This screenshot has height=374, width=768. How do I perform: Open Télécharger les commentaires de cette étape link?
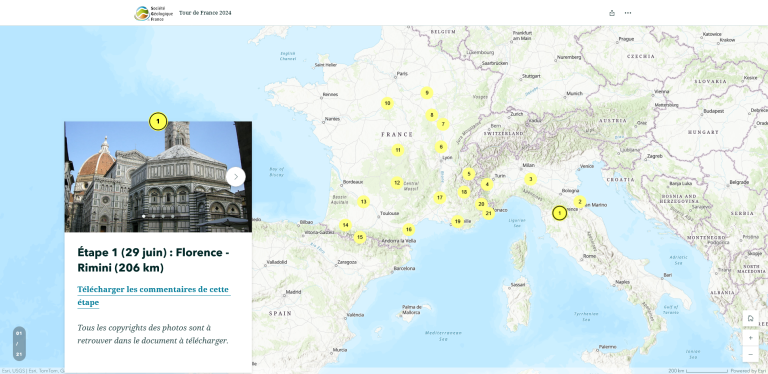[x=153, y=296]
